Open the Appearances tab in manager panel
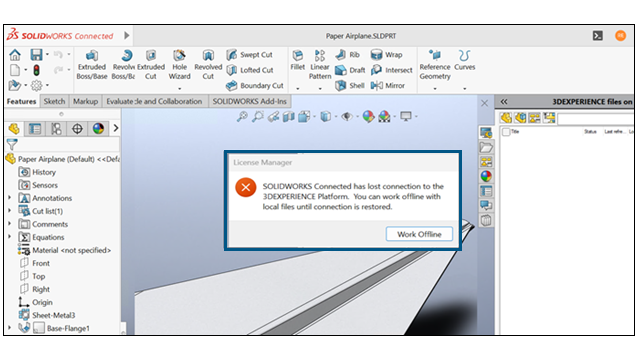This screenshot has height=360, width=640. tap(98, 129)
